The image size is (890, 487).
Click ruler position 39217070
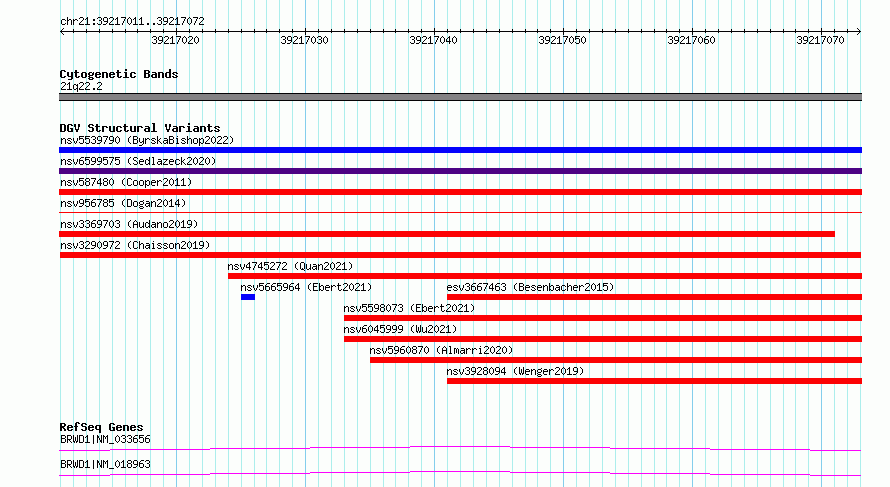(820, 40)
